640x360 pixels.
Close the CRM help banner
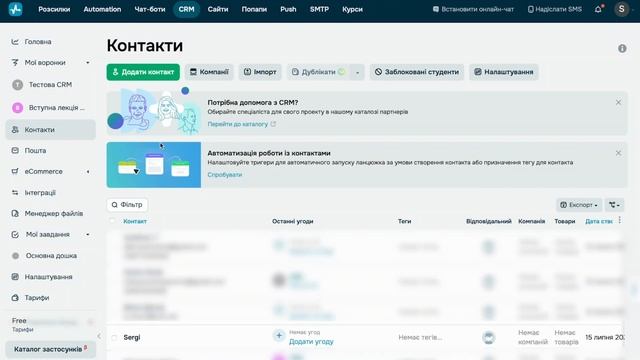pos(618,102)
